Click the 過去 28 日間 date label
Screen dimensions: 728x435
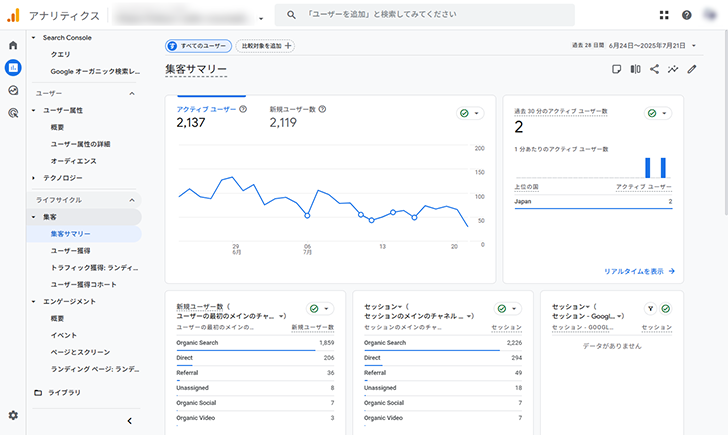coord(588,45)
